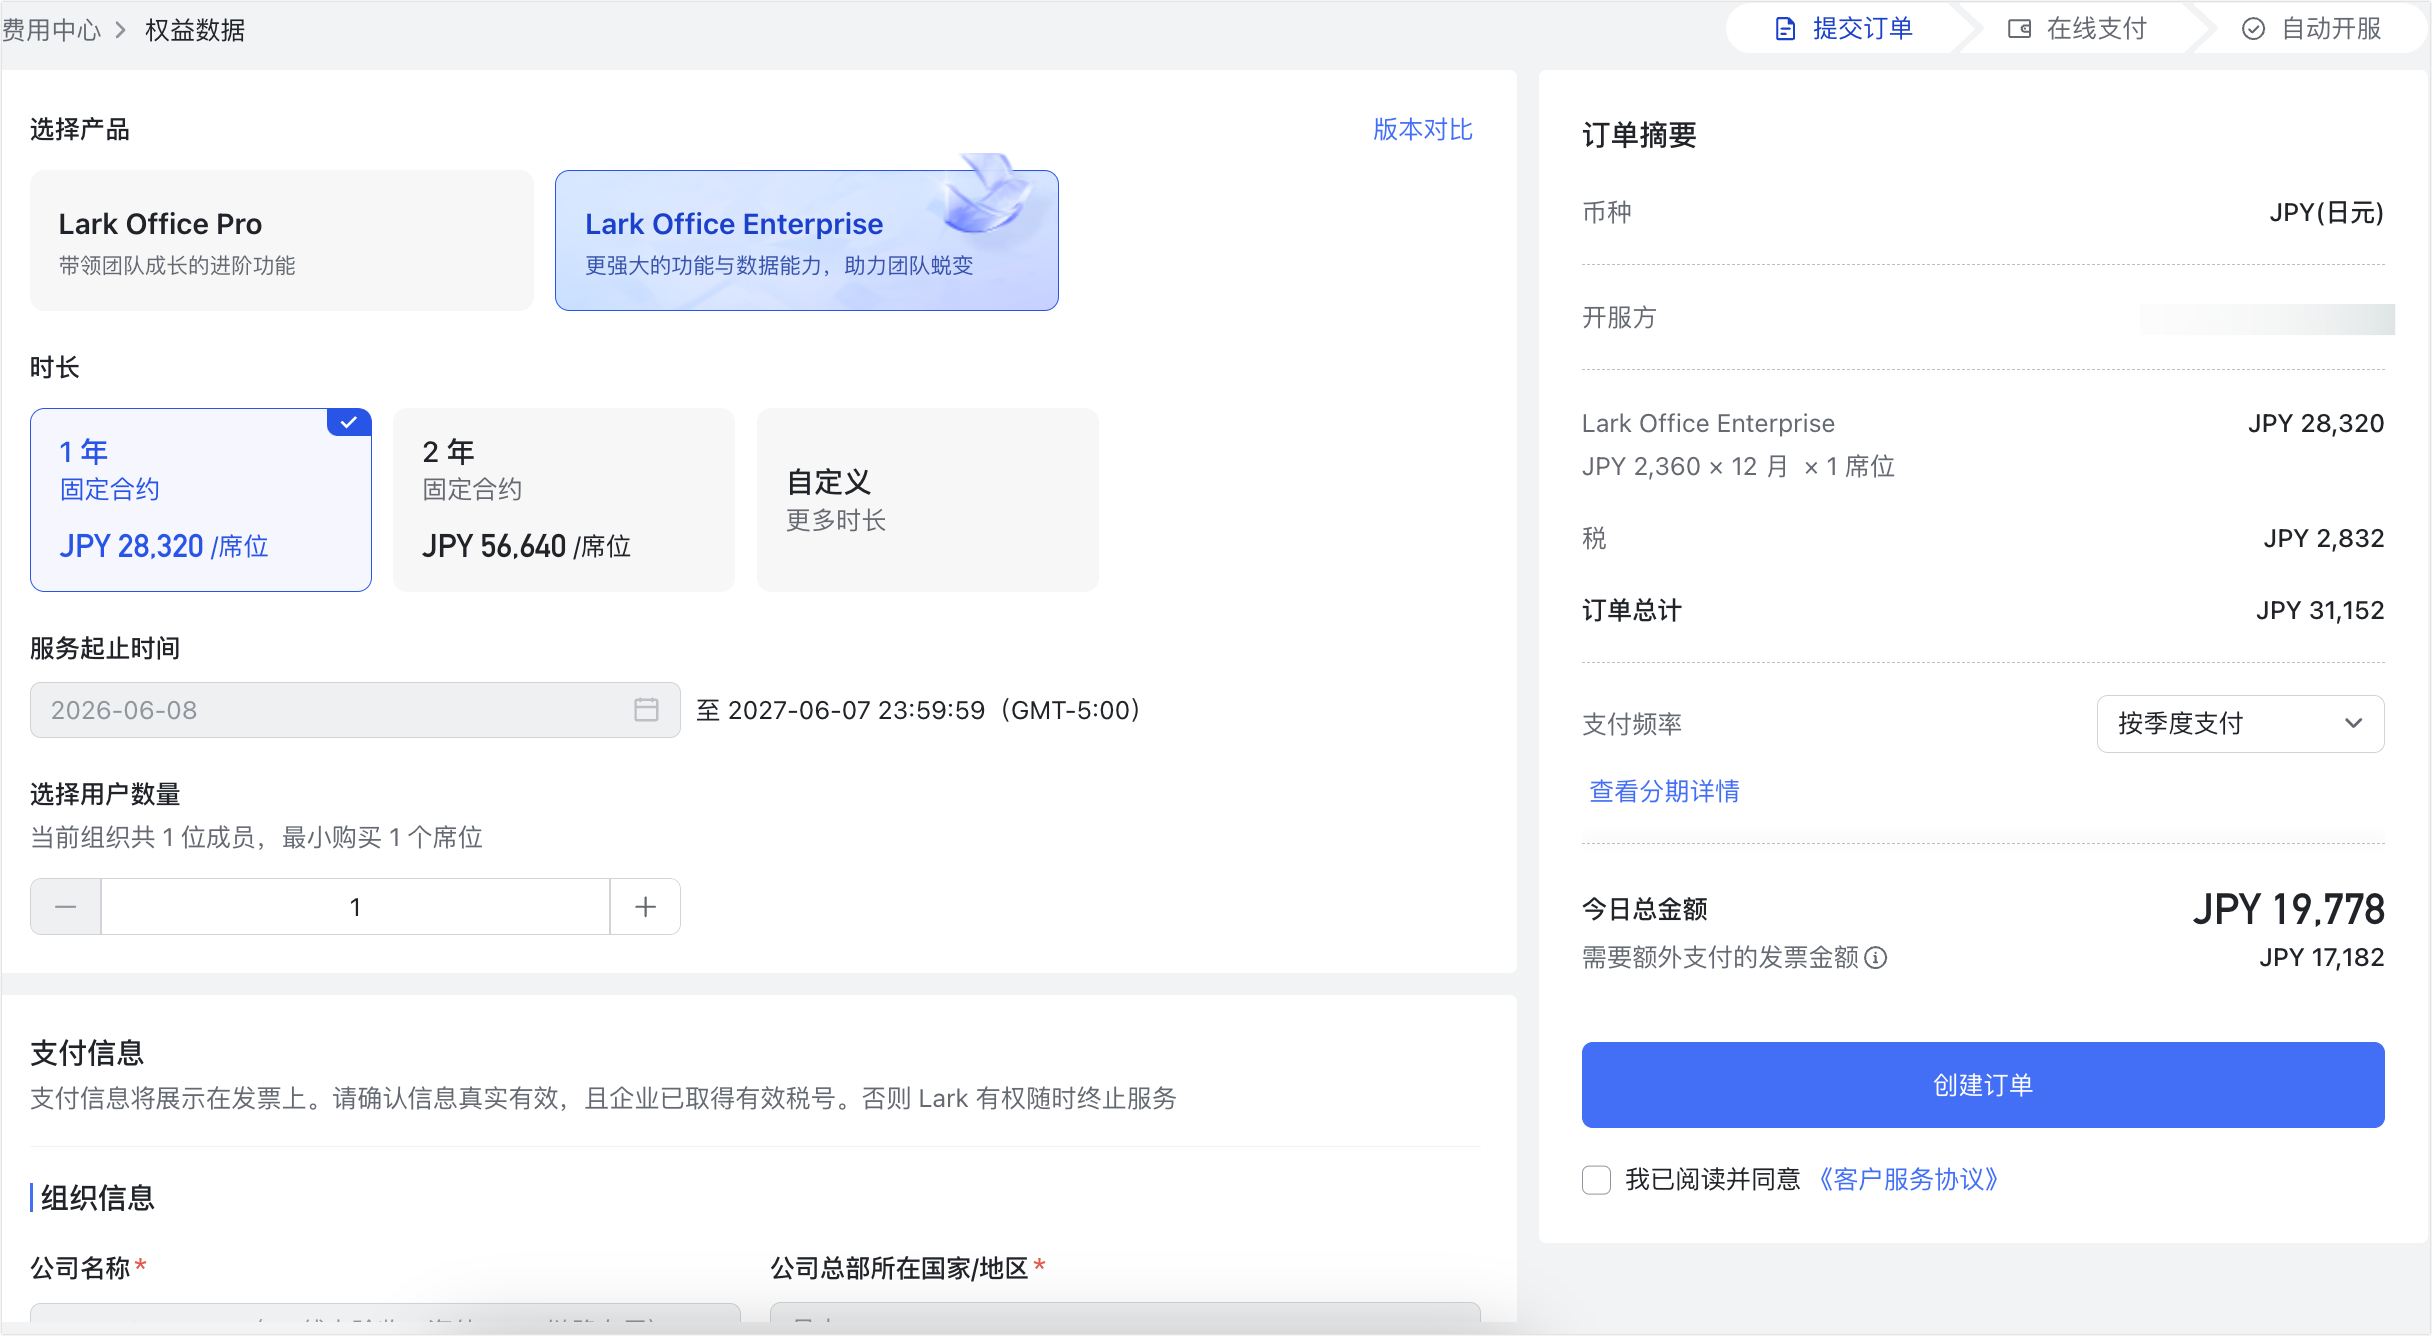
Task: Open the 公司总部所在国家/地区 field
Action: pyautogui.click(x=1125, y=1315)
